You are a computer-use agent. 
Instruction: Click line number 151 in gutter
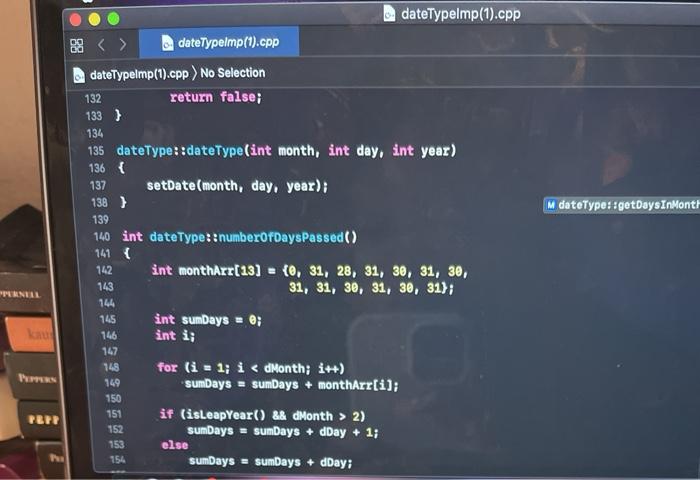point(114,414)
